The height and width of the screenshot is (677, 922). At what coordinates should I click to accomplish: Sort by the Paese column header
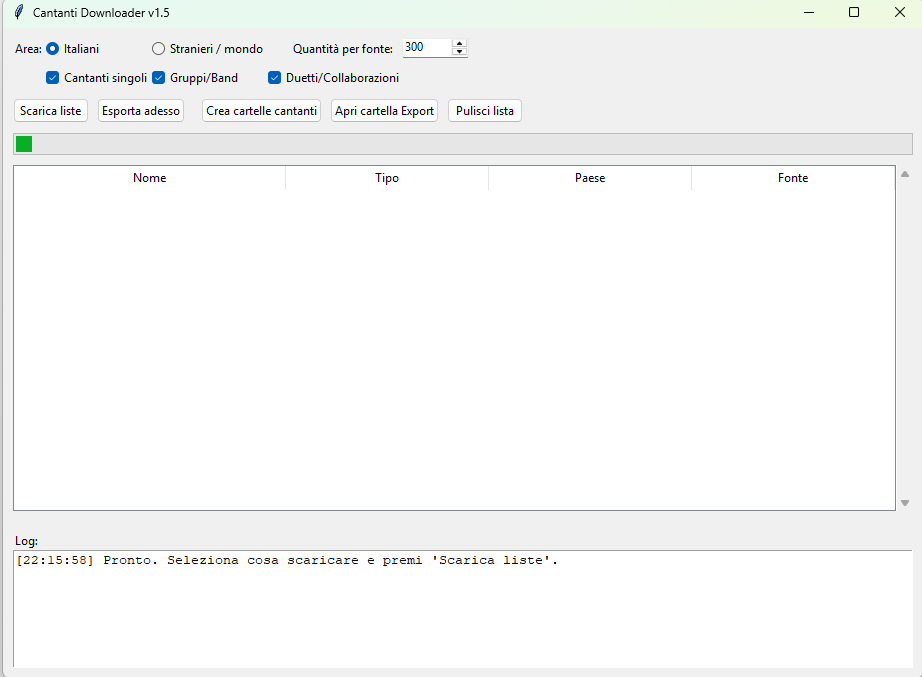coord(590,178)
